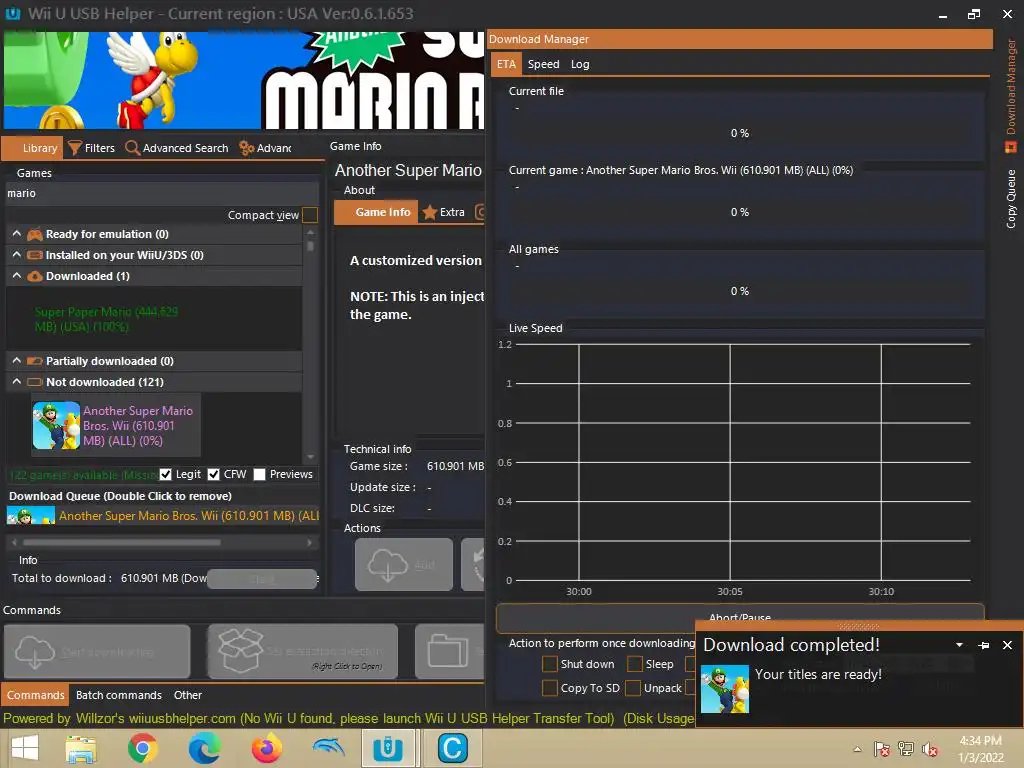Open Google Chrome from taskbar
Image resolution: width=1024 pixels, height=768 pixels.
pyautogui.click(x=142, y=748)
